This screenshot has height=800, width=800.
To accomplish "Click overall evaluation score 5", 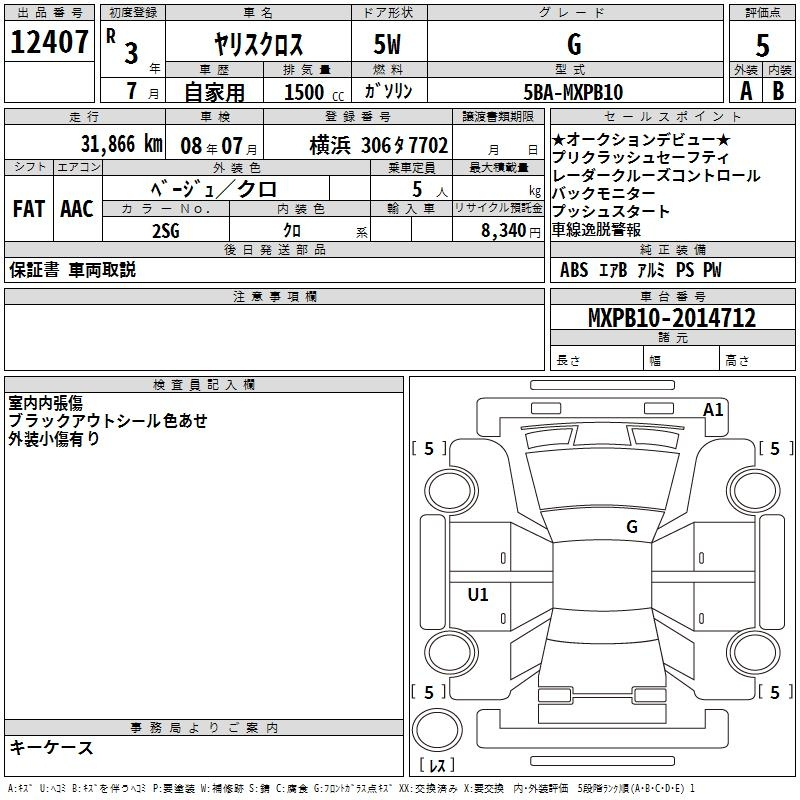I will pyautogui.click(x=762, y=46).
